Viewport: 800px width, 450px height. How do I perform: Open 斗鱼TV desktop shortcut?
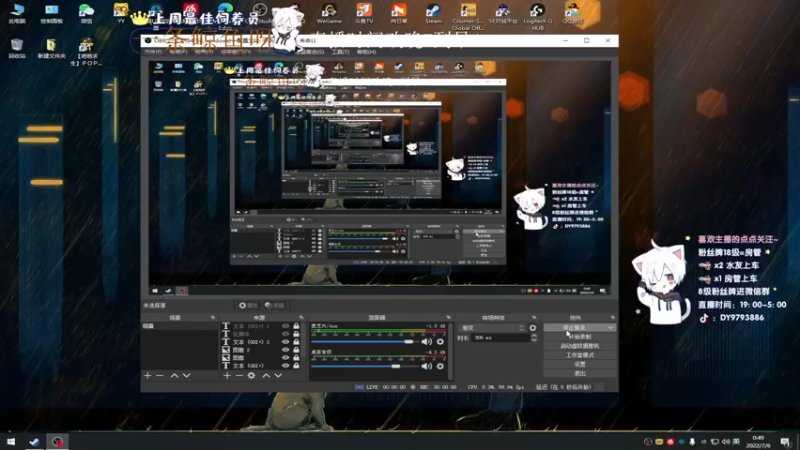(364, 14)
